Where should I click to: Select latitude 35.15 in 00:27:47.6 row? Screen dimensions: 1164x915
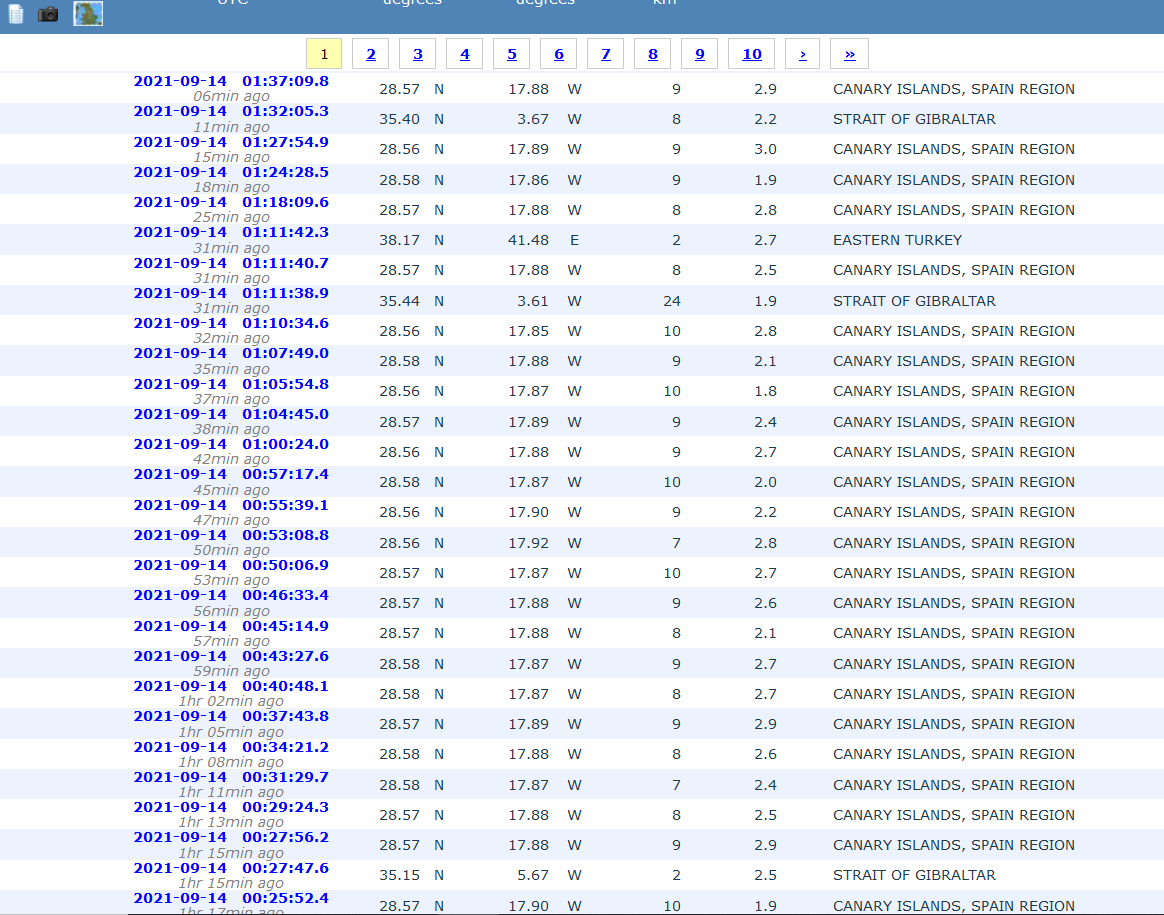399,876
